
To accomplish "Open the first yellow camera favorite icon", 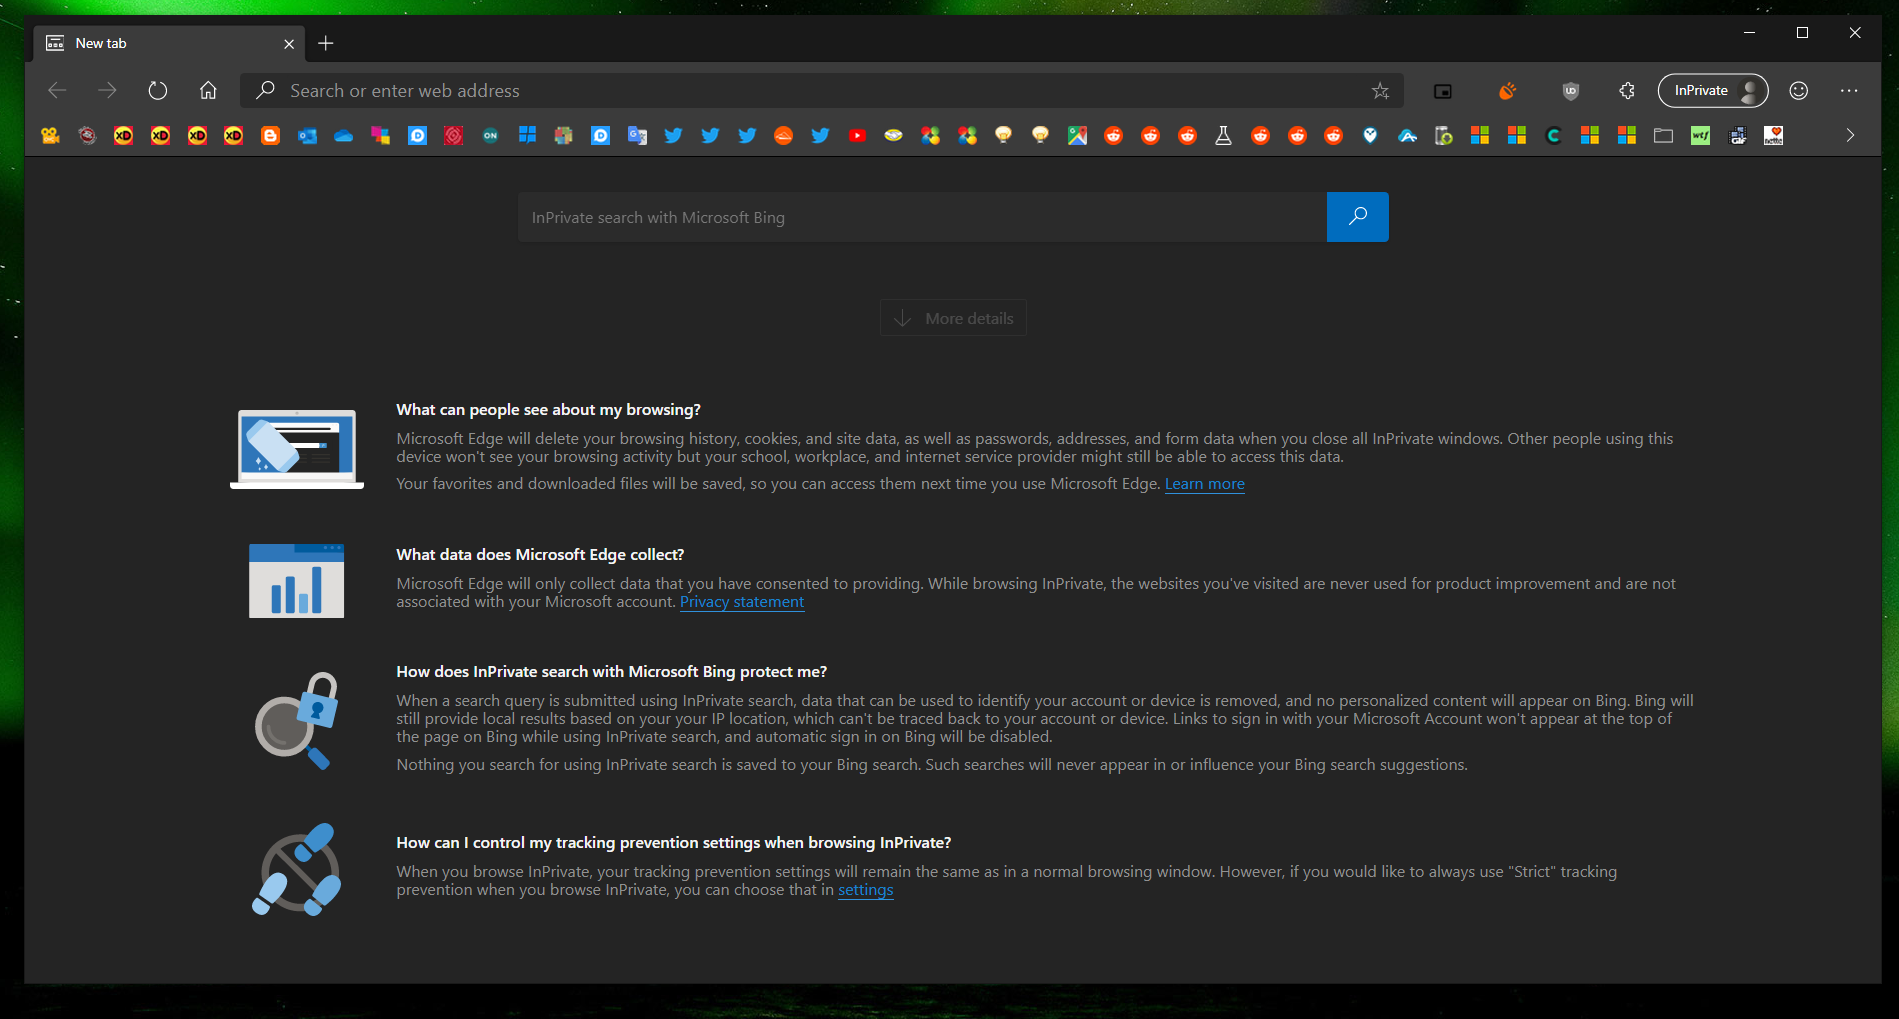I will coord(50,136).
